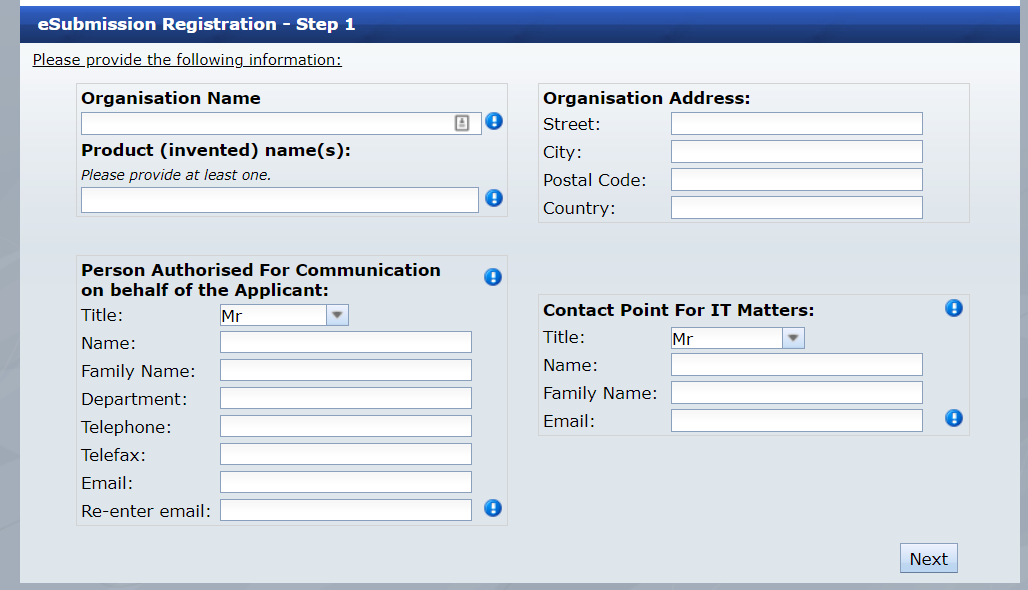Screen dimensions: 1028x590
Task: Focus the Organisation Name input field
Action: pos(281,123)
